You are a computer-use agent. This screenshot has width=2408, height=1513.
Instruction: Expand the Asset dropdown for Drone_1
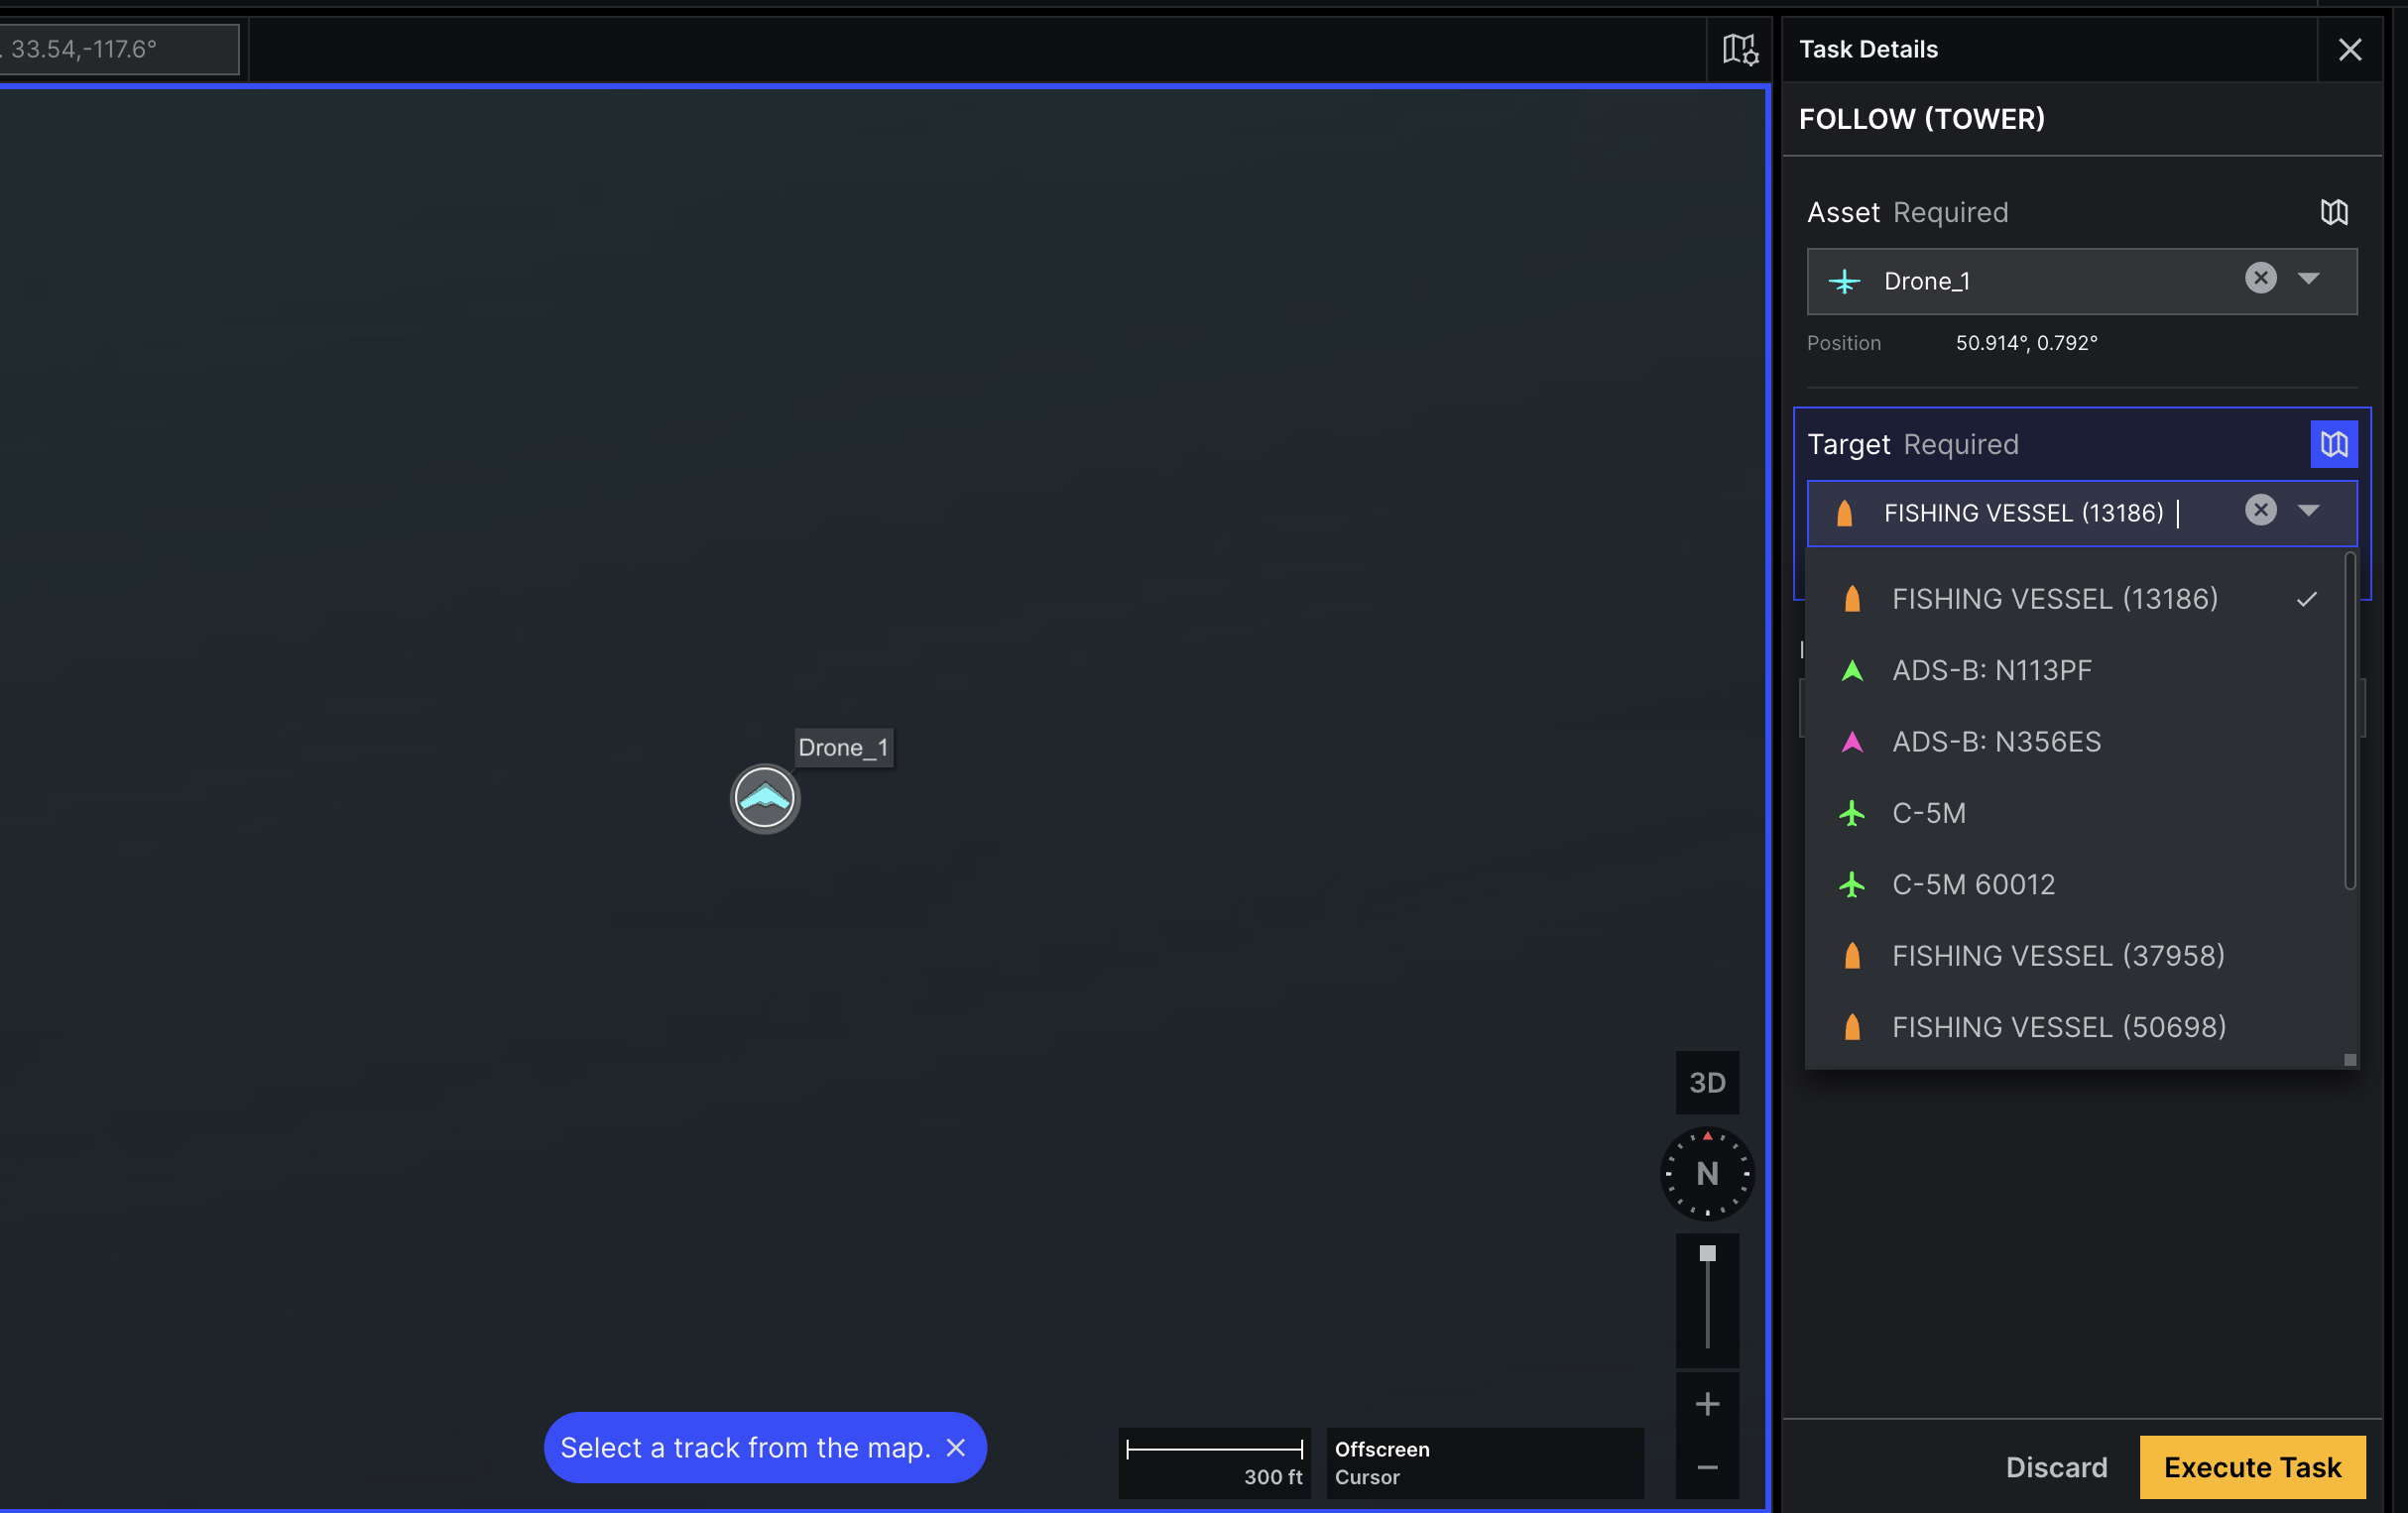click(x=2310, y=281)
